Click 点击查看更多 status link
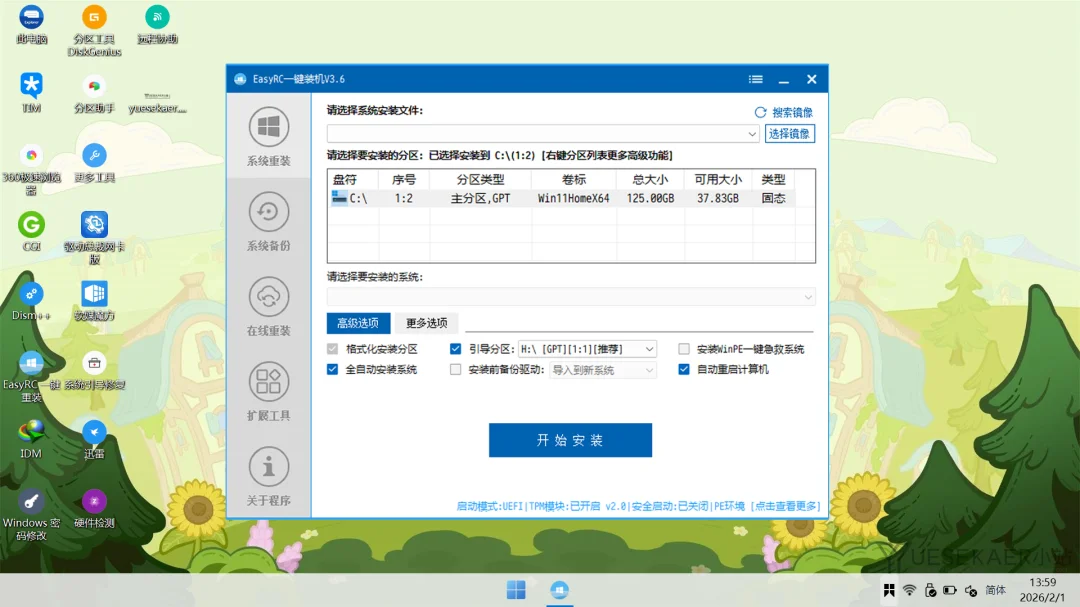The image size is (1080, 607). click(785, 506)
